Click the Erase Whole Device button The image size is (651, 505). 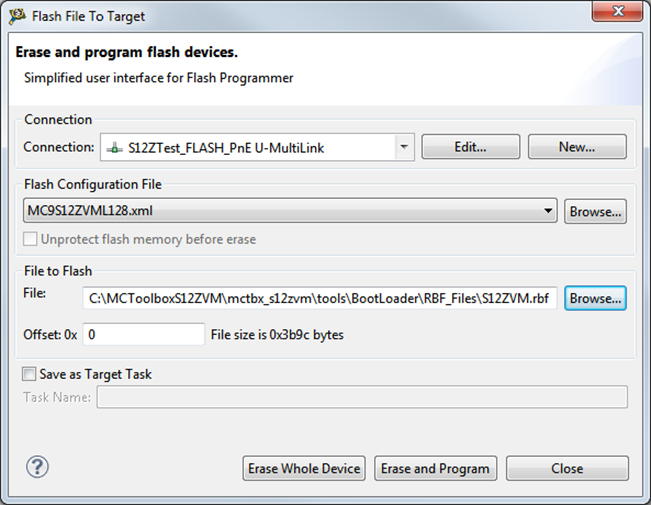point(304,468)
